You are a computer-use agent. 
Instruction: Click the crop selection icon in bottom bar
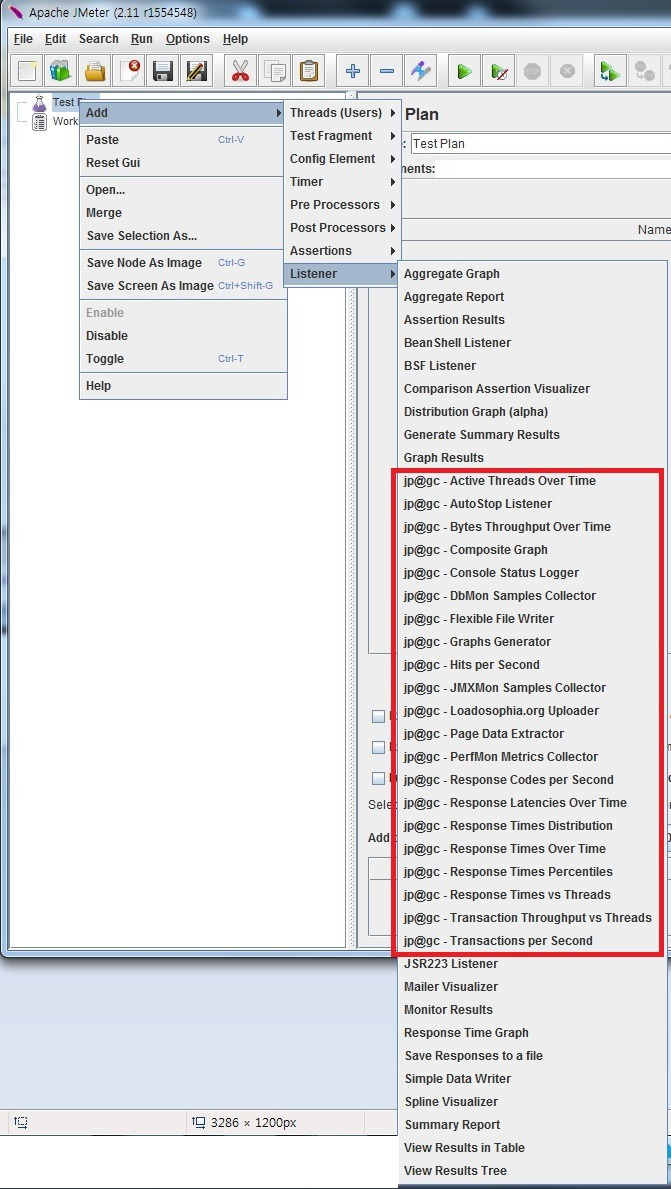click(20, 1122)
